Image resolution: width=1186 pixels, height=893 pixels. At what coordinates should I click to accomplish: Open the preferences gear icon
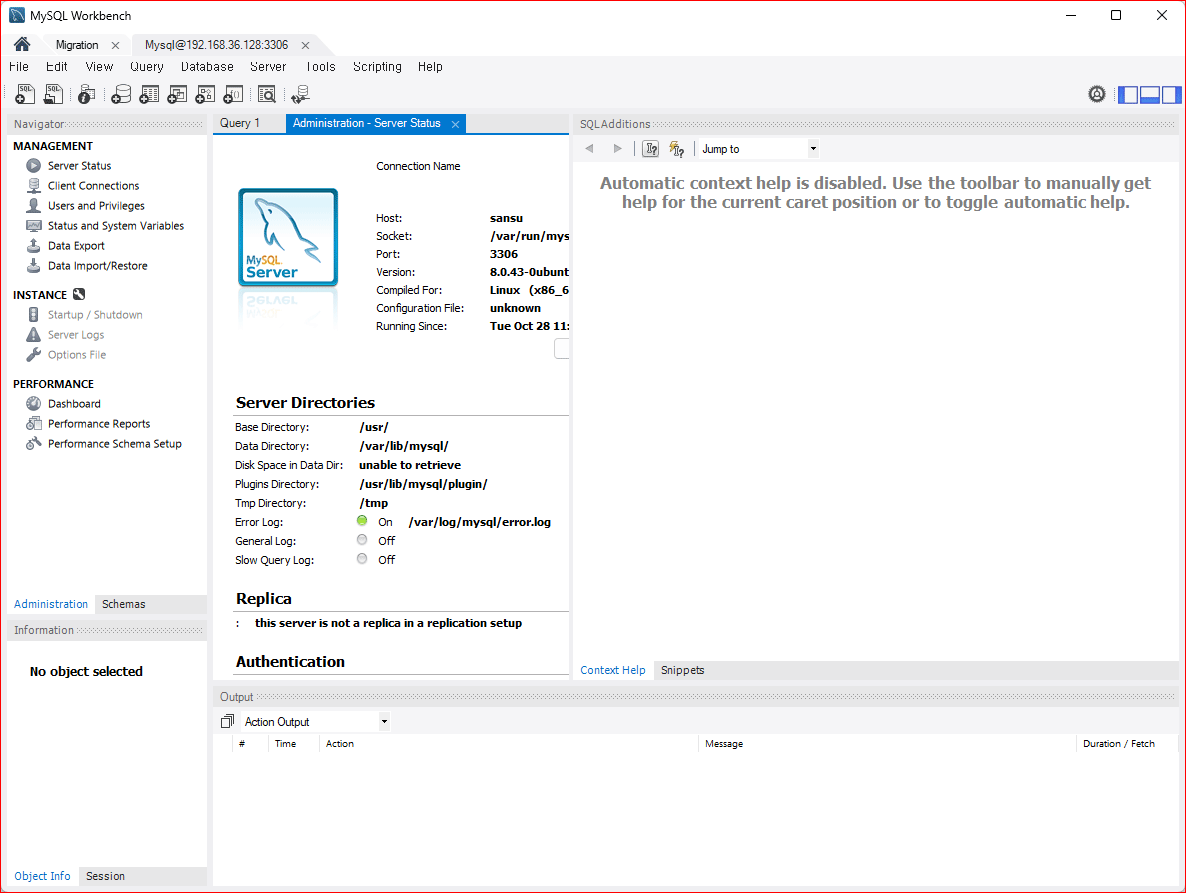(x=1097, y=94)
